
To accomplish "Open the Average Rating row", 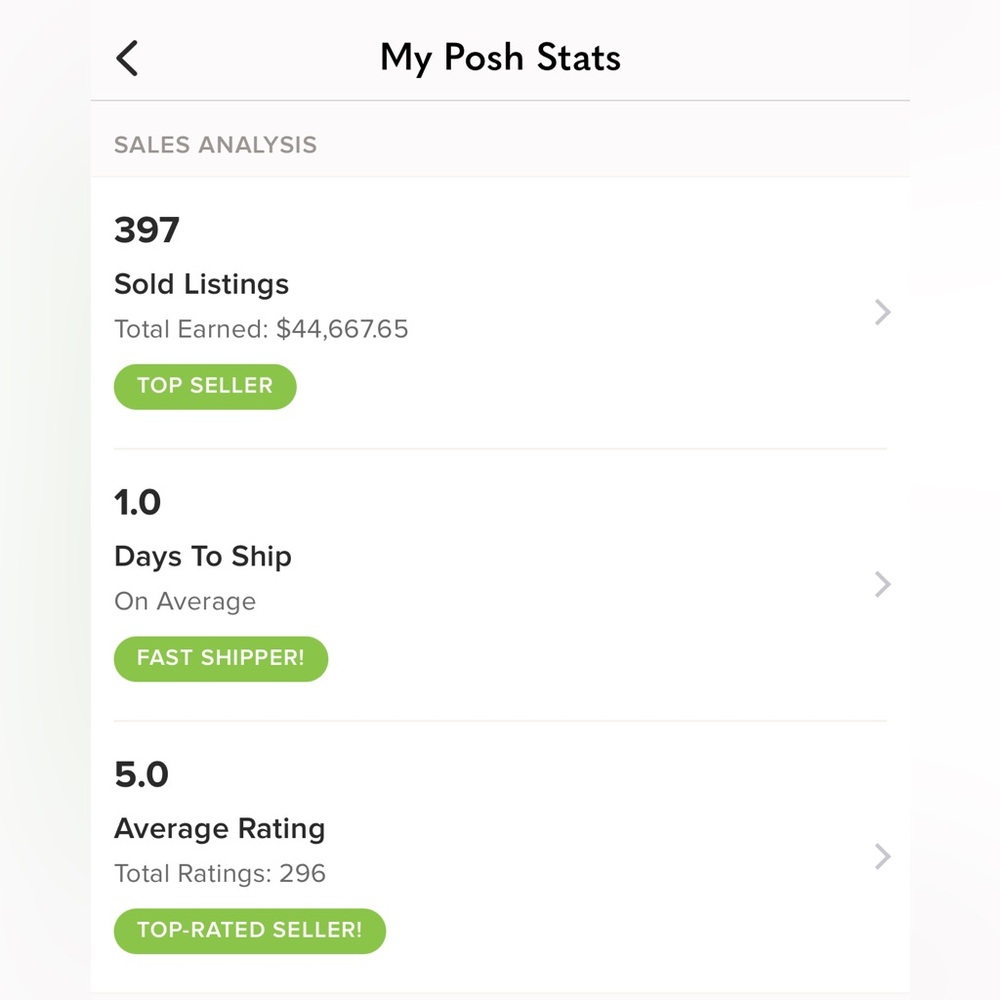I will pos(500,857).
